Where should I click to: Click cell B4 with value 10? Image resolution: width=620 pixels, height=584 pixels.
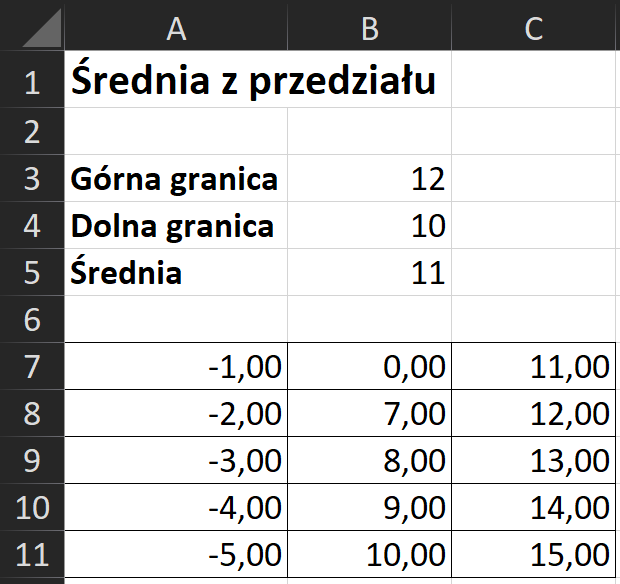tap(370, 226)
